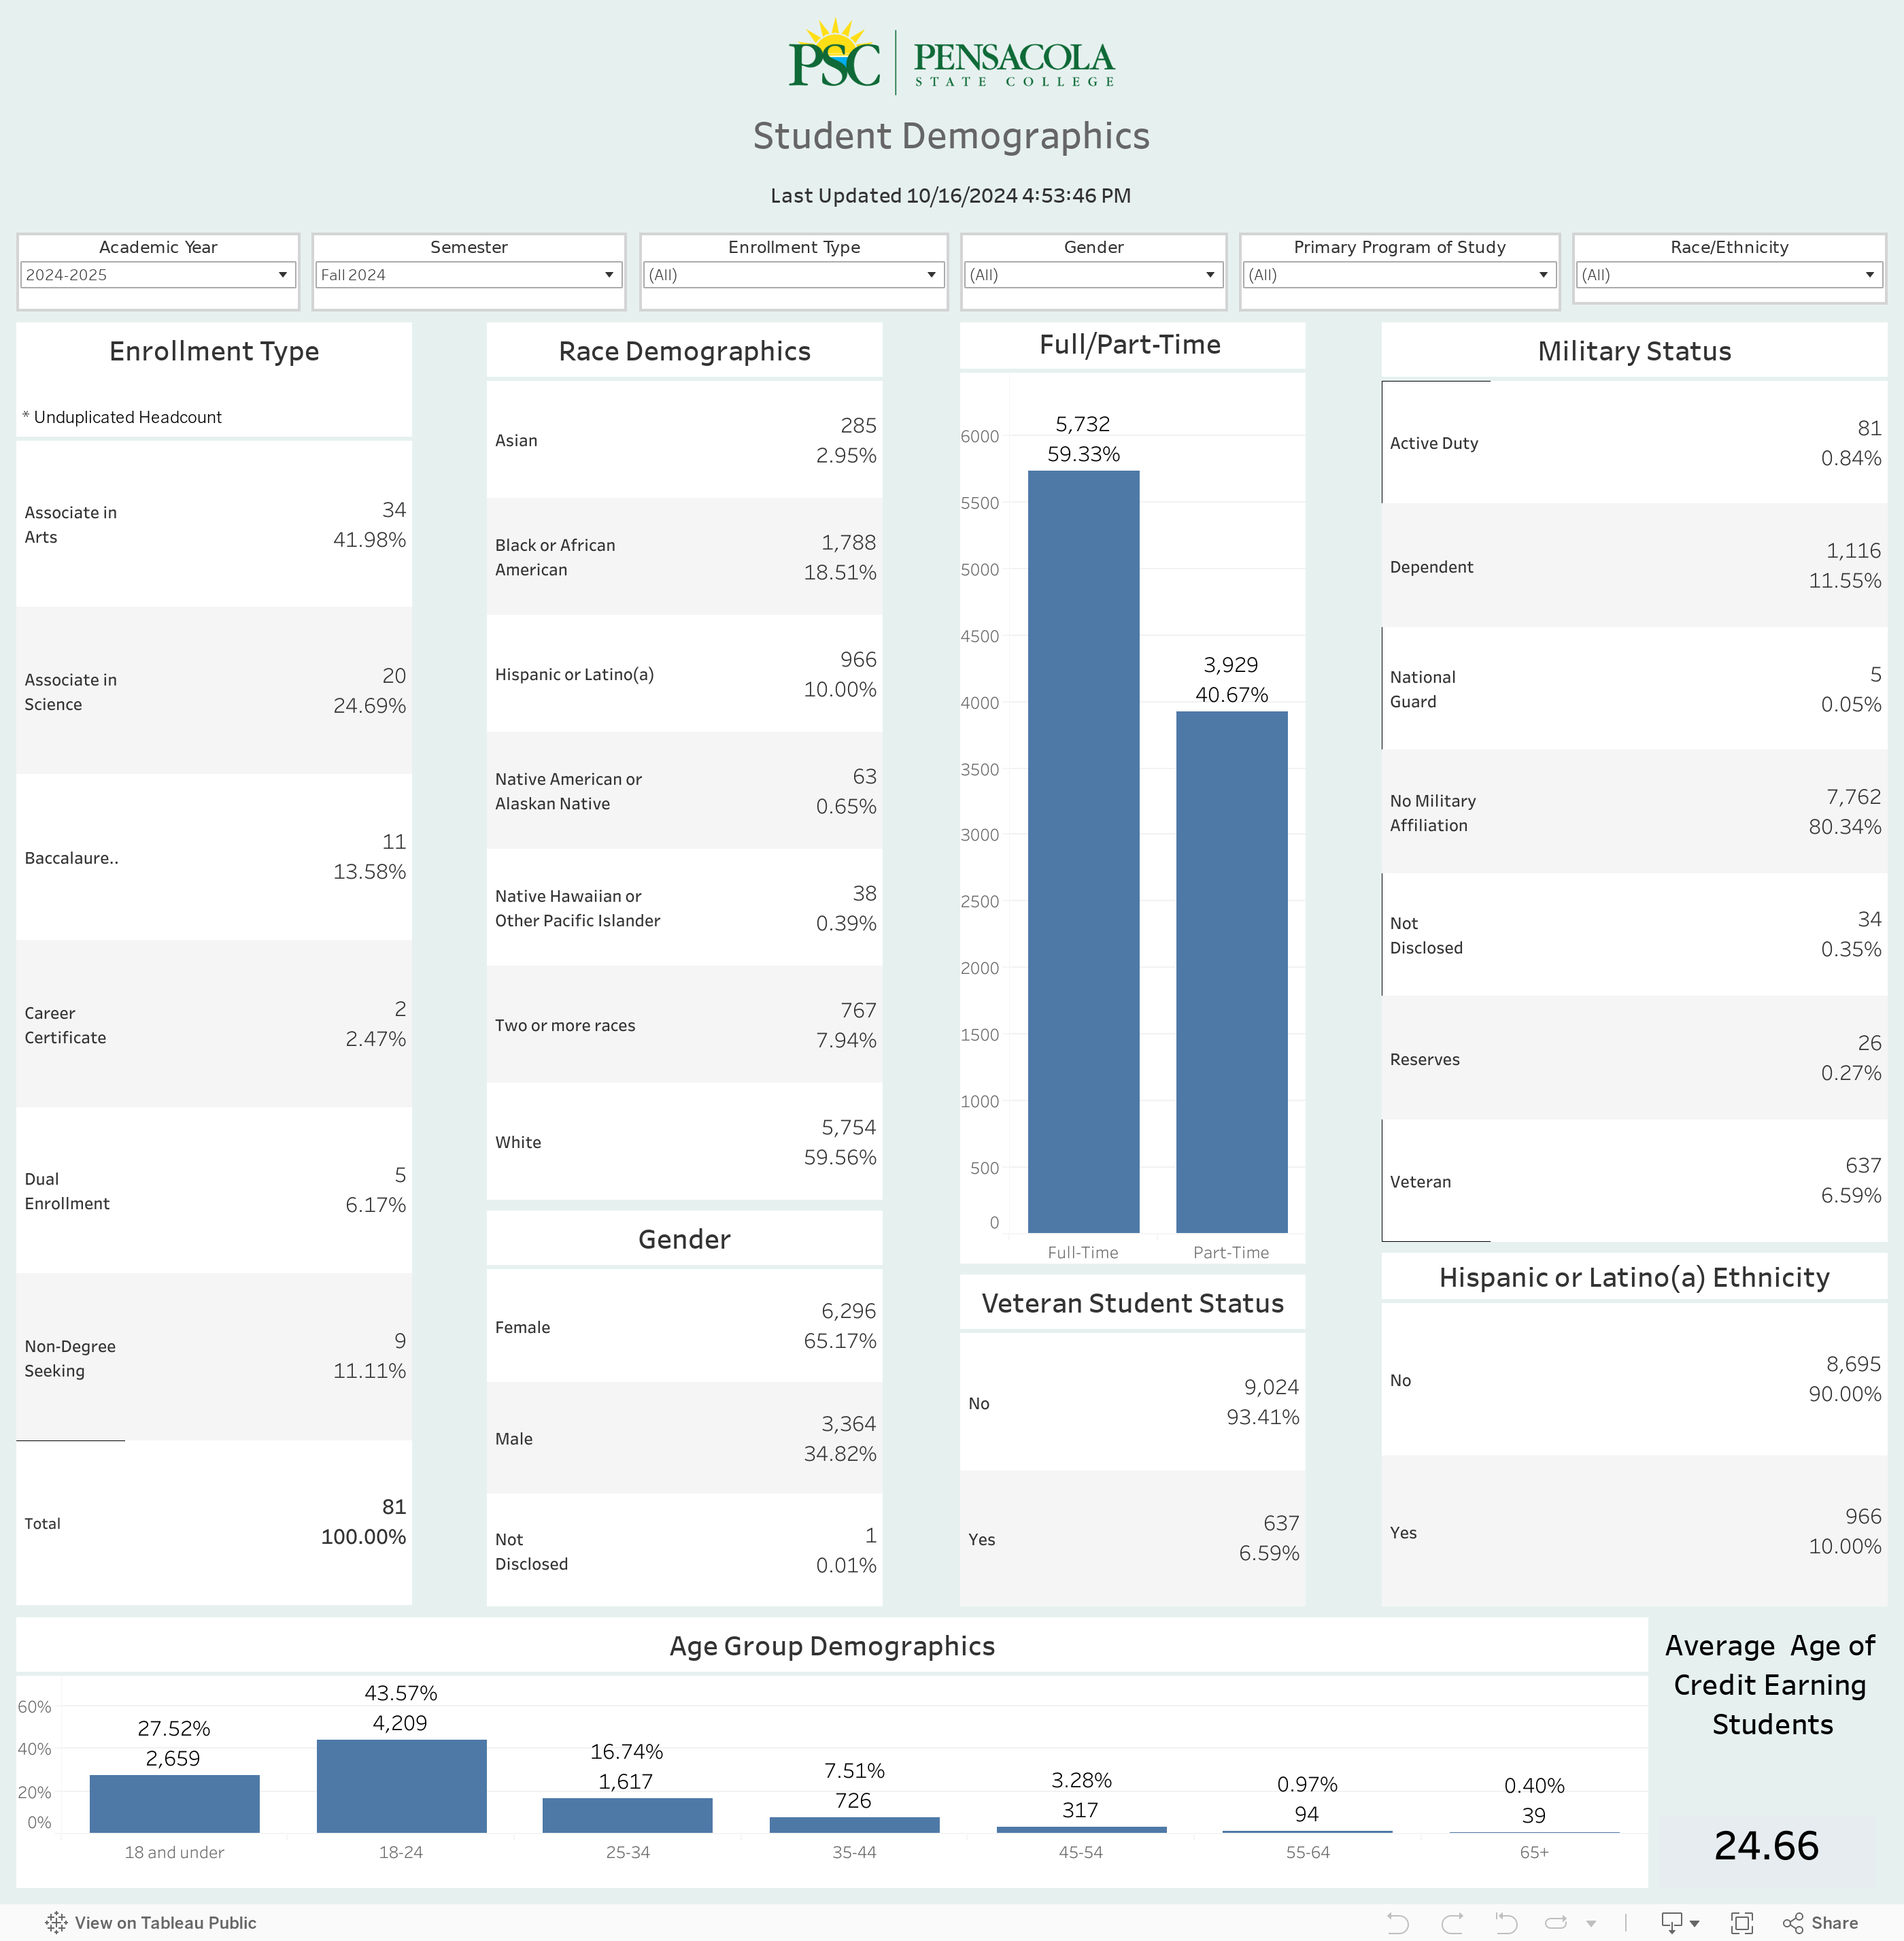This screenshot has width=1904, height=1941.
Task: Click the Active Duty military row
Action: (1634, 443)
